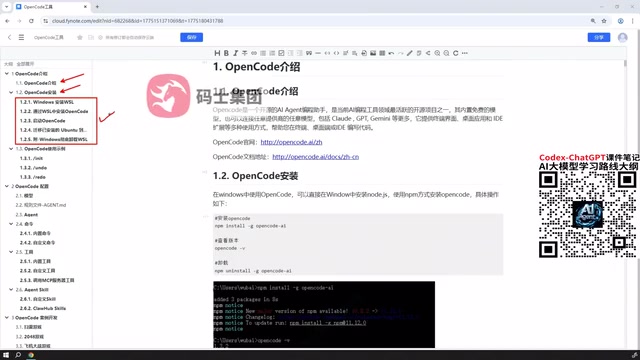Click the blue 分享 share button

click(x=599, y=37)
